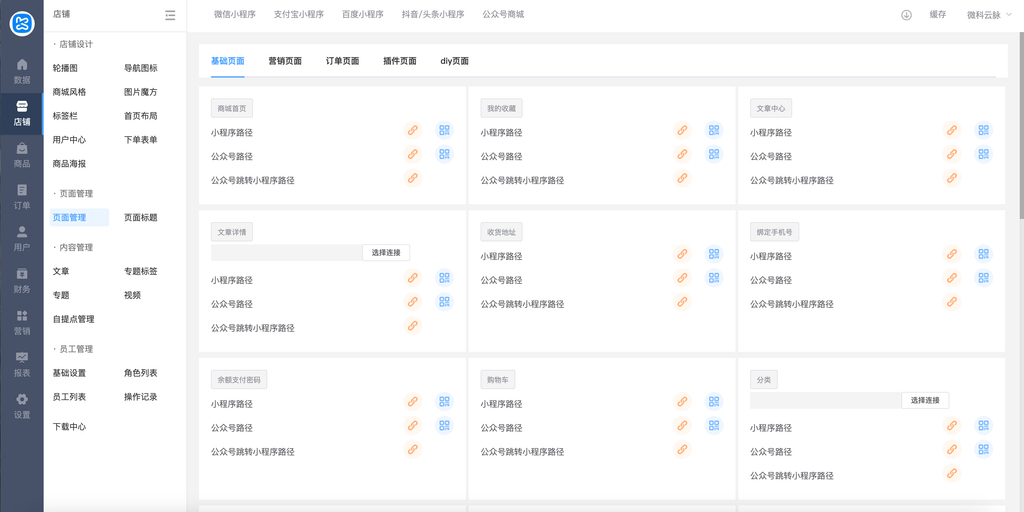Show QR code for 购物车 小程序路径
1024x512 pixels.
pos(714,402)
